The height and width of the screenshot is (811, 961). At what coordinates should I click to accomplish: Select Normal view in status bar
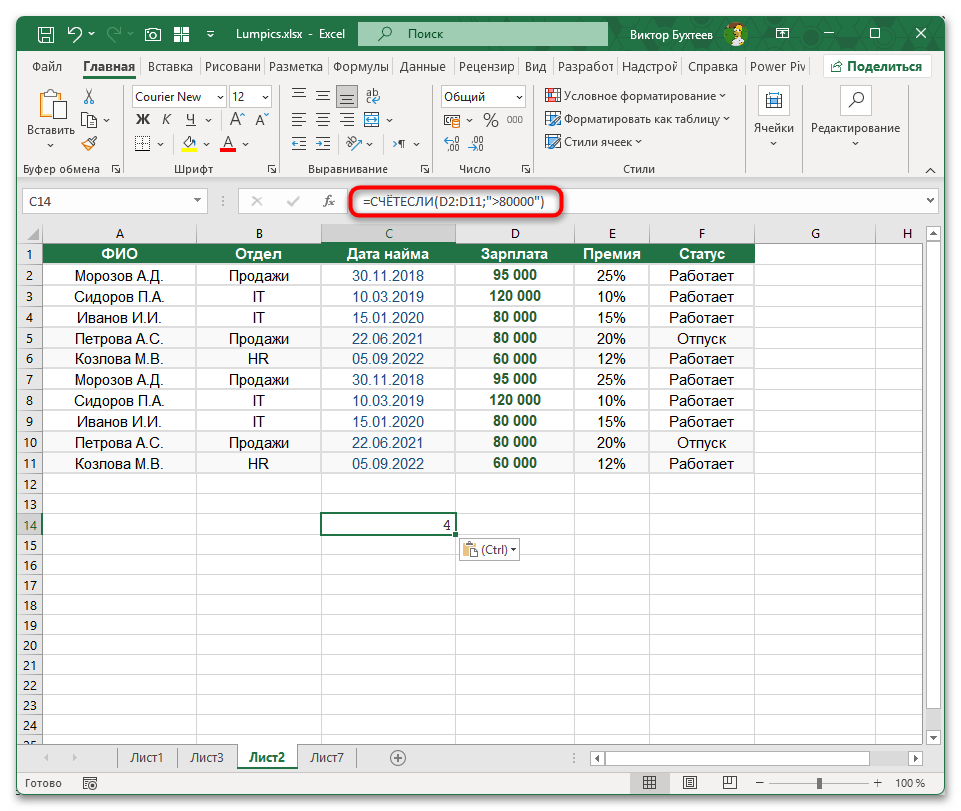point(650,783)
